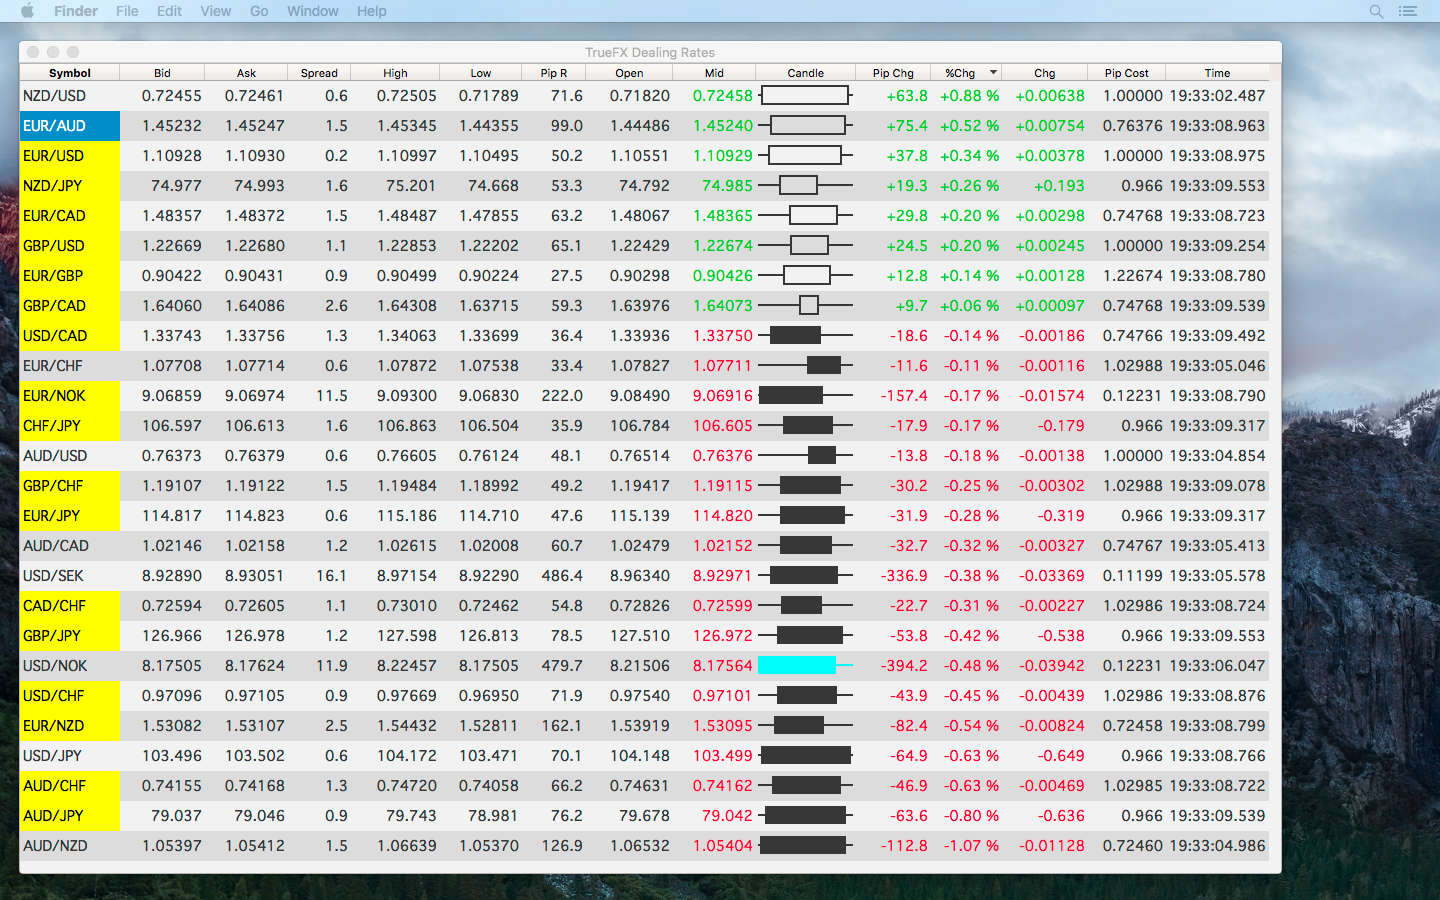Click EUR/NOK spread value 11.5
This screenshot has width=1440, height=900.
point(332,396)
